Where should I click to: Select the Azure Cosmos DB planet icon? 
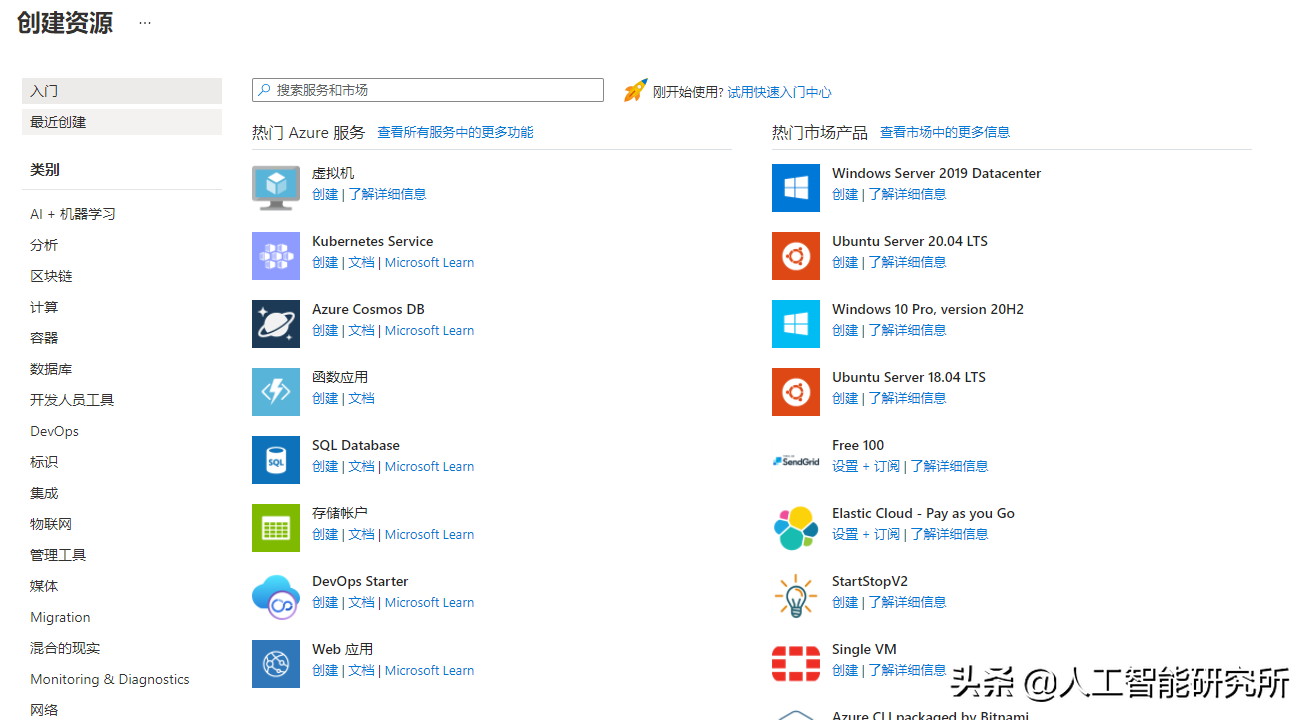[276, 324]
